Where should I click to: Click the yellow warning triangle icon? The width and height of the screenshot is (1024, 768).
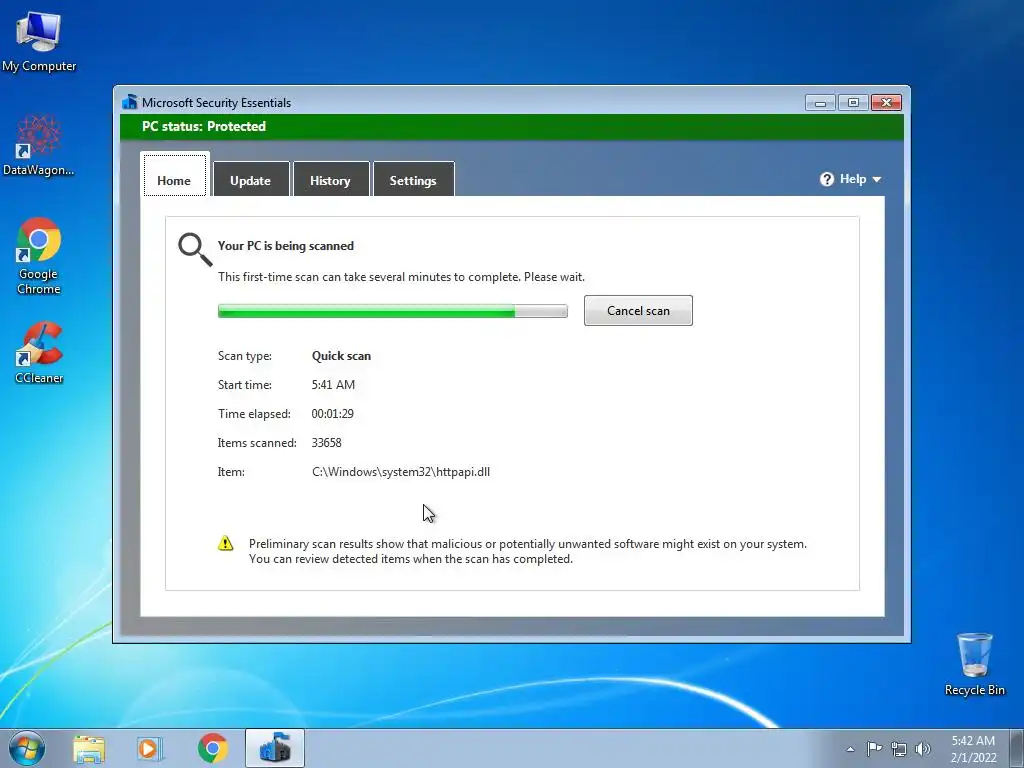pyautogui.click(x=225, y=543)
